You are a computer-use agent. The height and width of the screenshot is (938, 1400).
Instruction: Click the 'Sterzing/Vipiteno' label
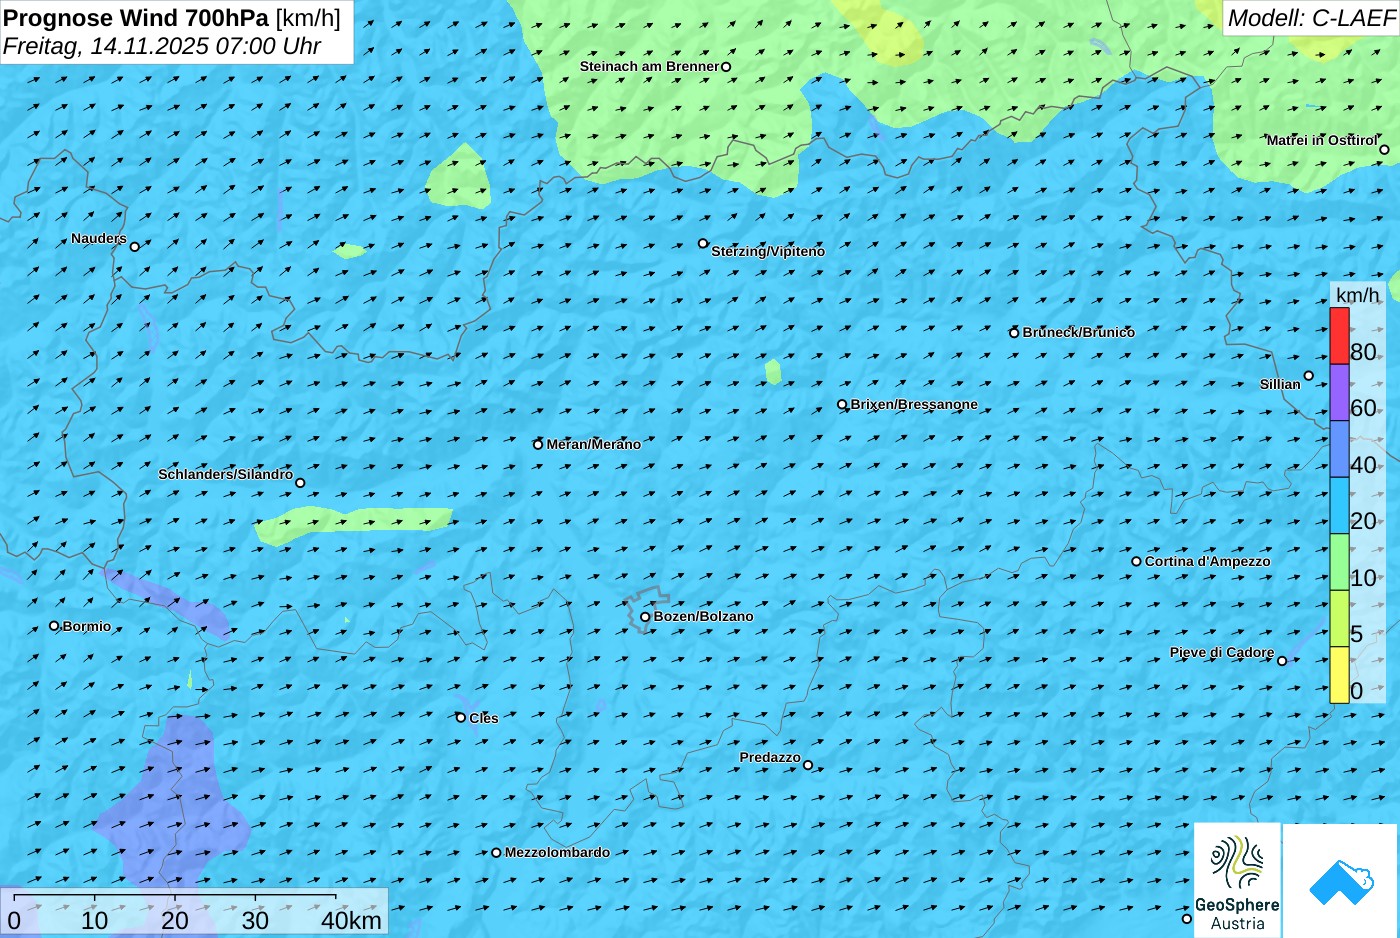pos(768,251)
